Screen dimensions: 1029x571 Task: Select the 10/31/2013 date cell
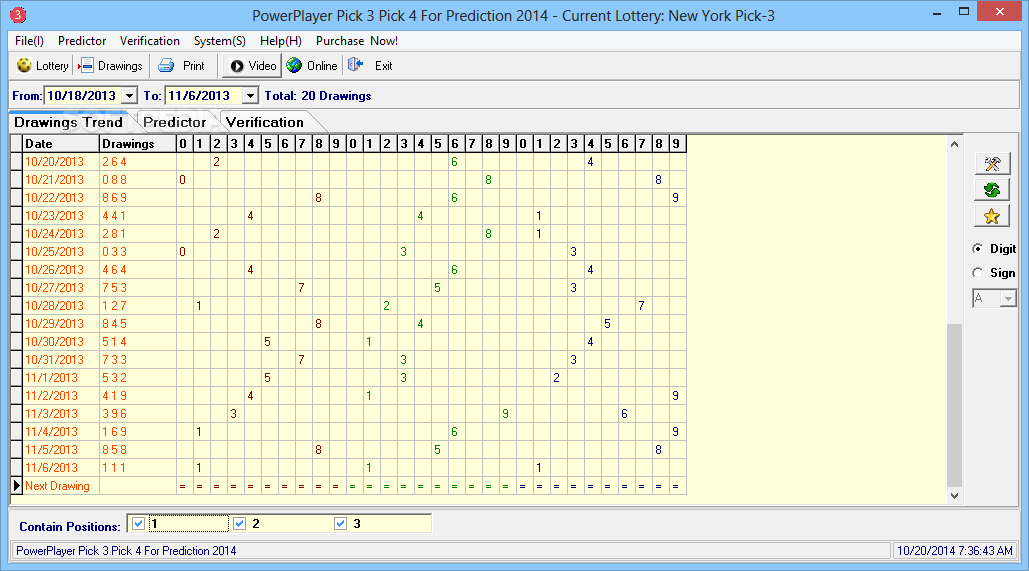coord(61,360)
